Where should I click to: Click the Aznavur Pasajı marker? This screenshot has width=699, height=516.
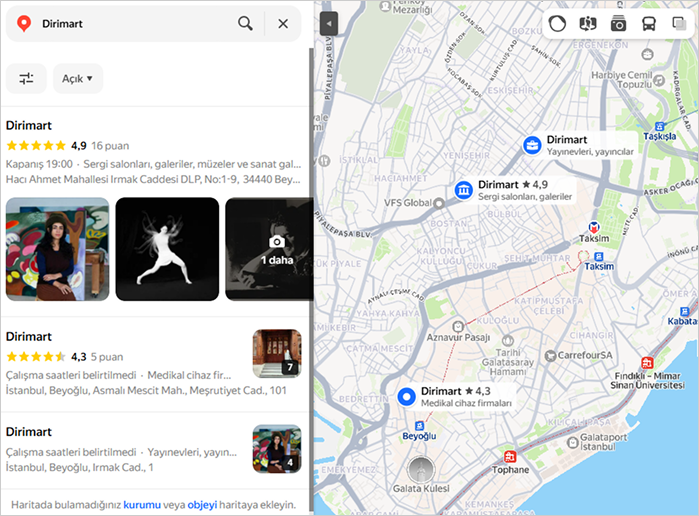(x=458, y=326)
